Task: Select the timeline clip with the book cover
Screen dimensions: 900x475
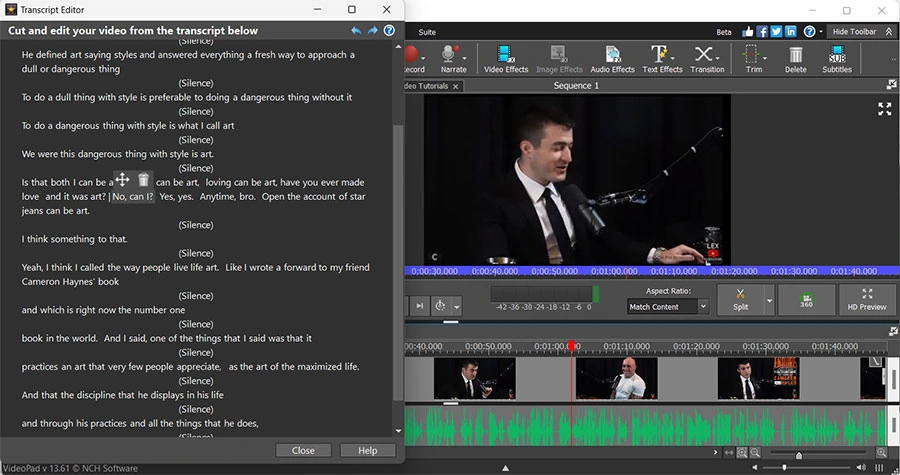Action: coord(758,378)
